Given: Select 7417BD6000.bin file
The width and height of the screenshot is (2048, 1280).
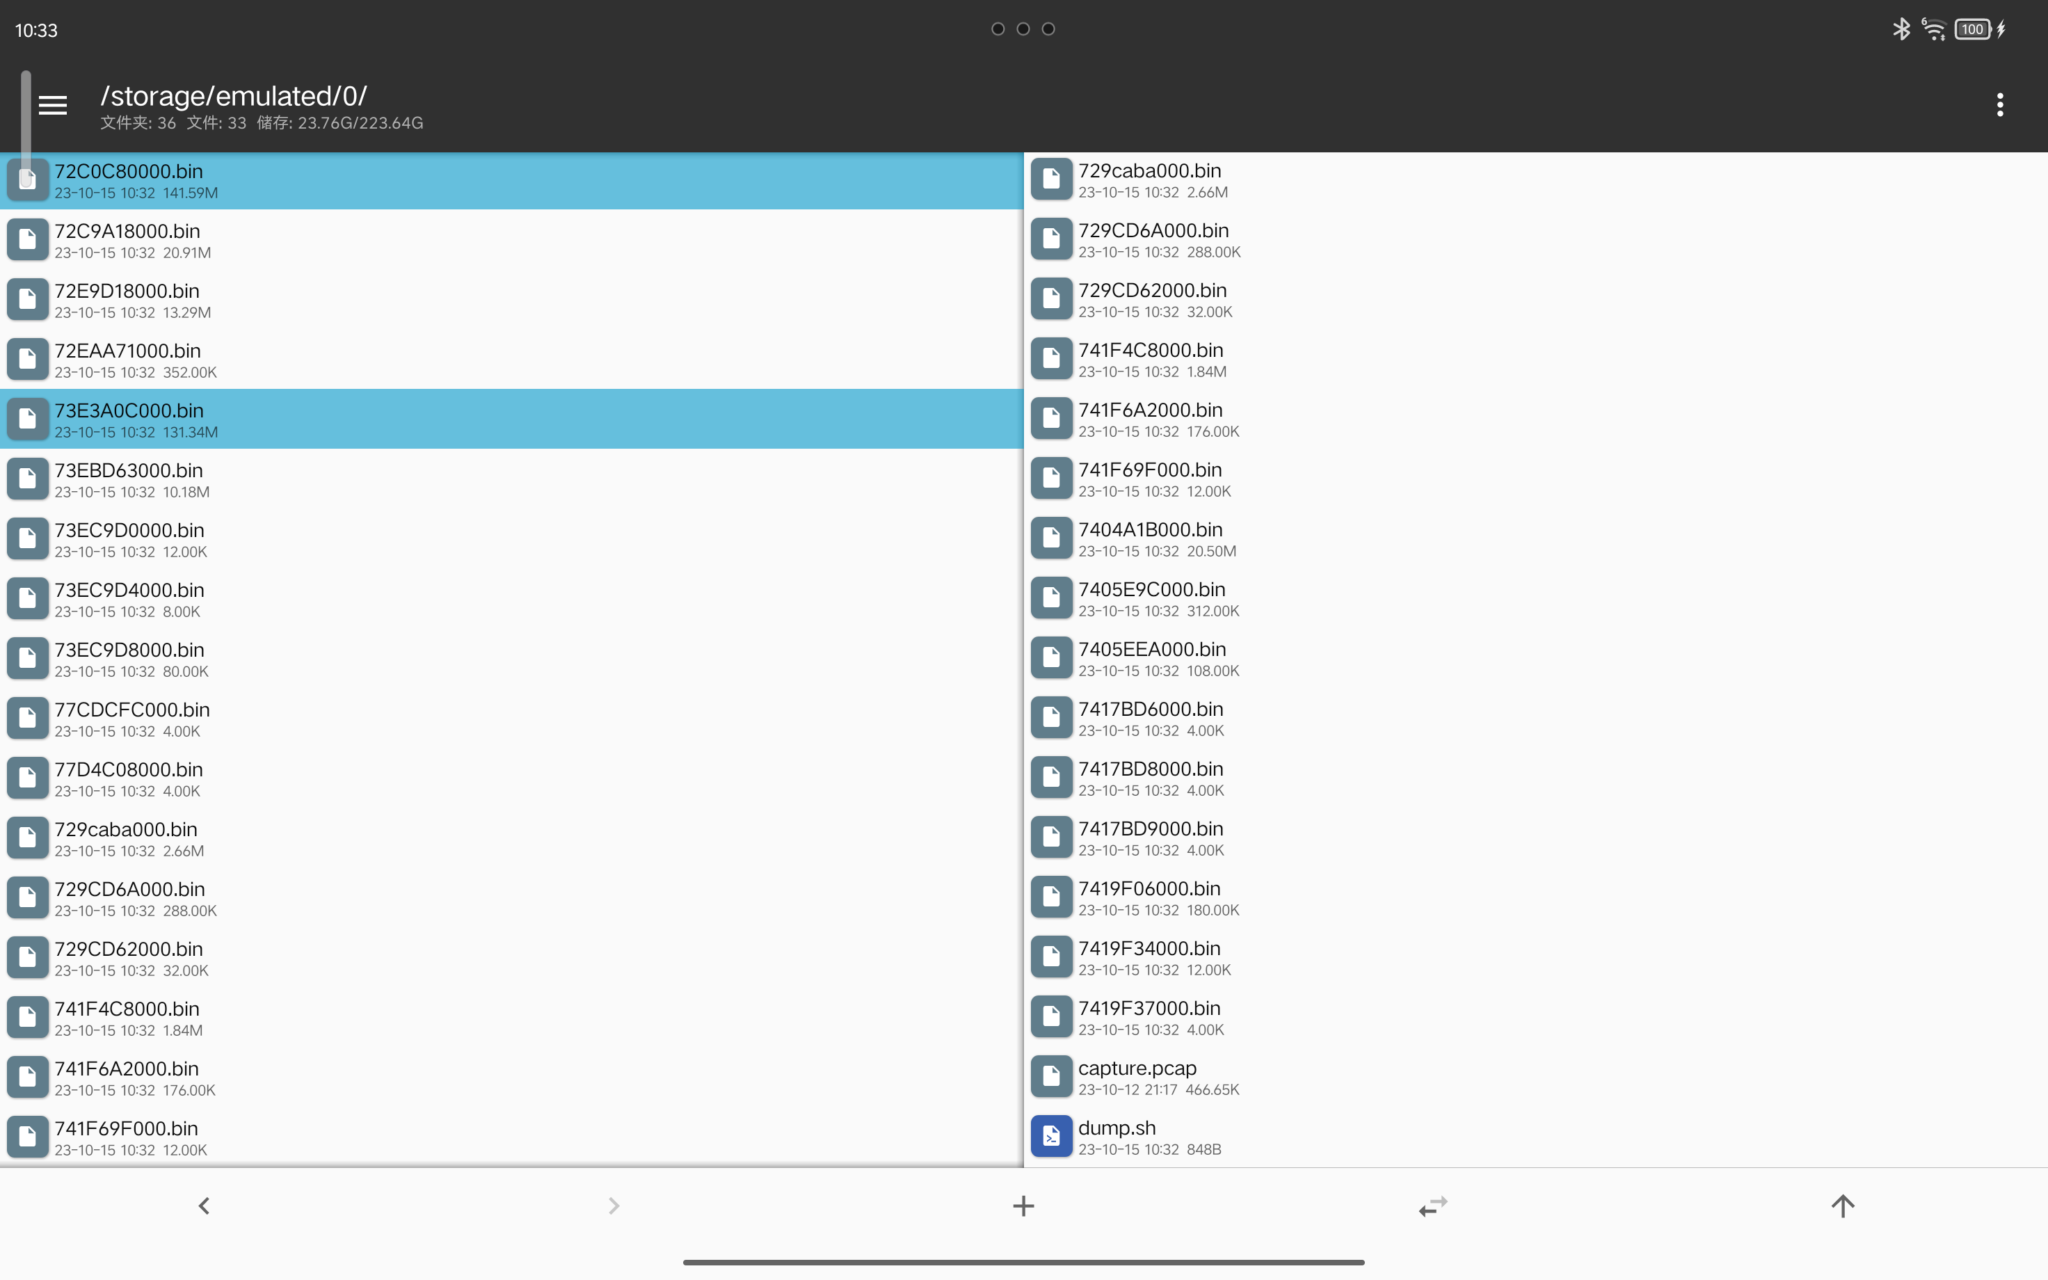Looking at the screenshot, I should coord(1536,718).
